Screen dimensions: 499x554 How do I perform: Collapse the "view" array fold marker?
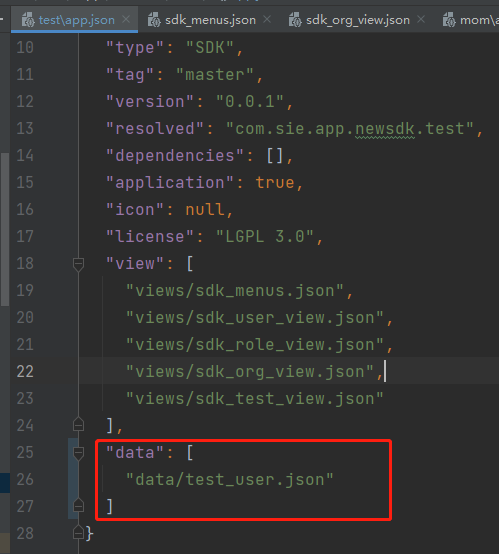[78, 264]
